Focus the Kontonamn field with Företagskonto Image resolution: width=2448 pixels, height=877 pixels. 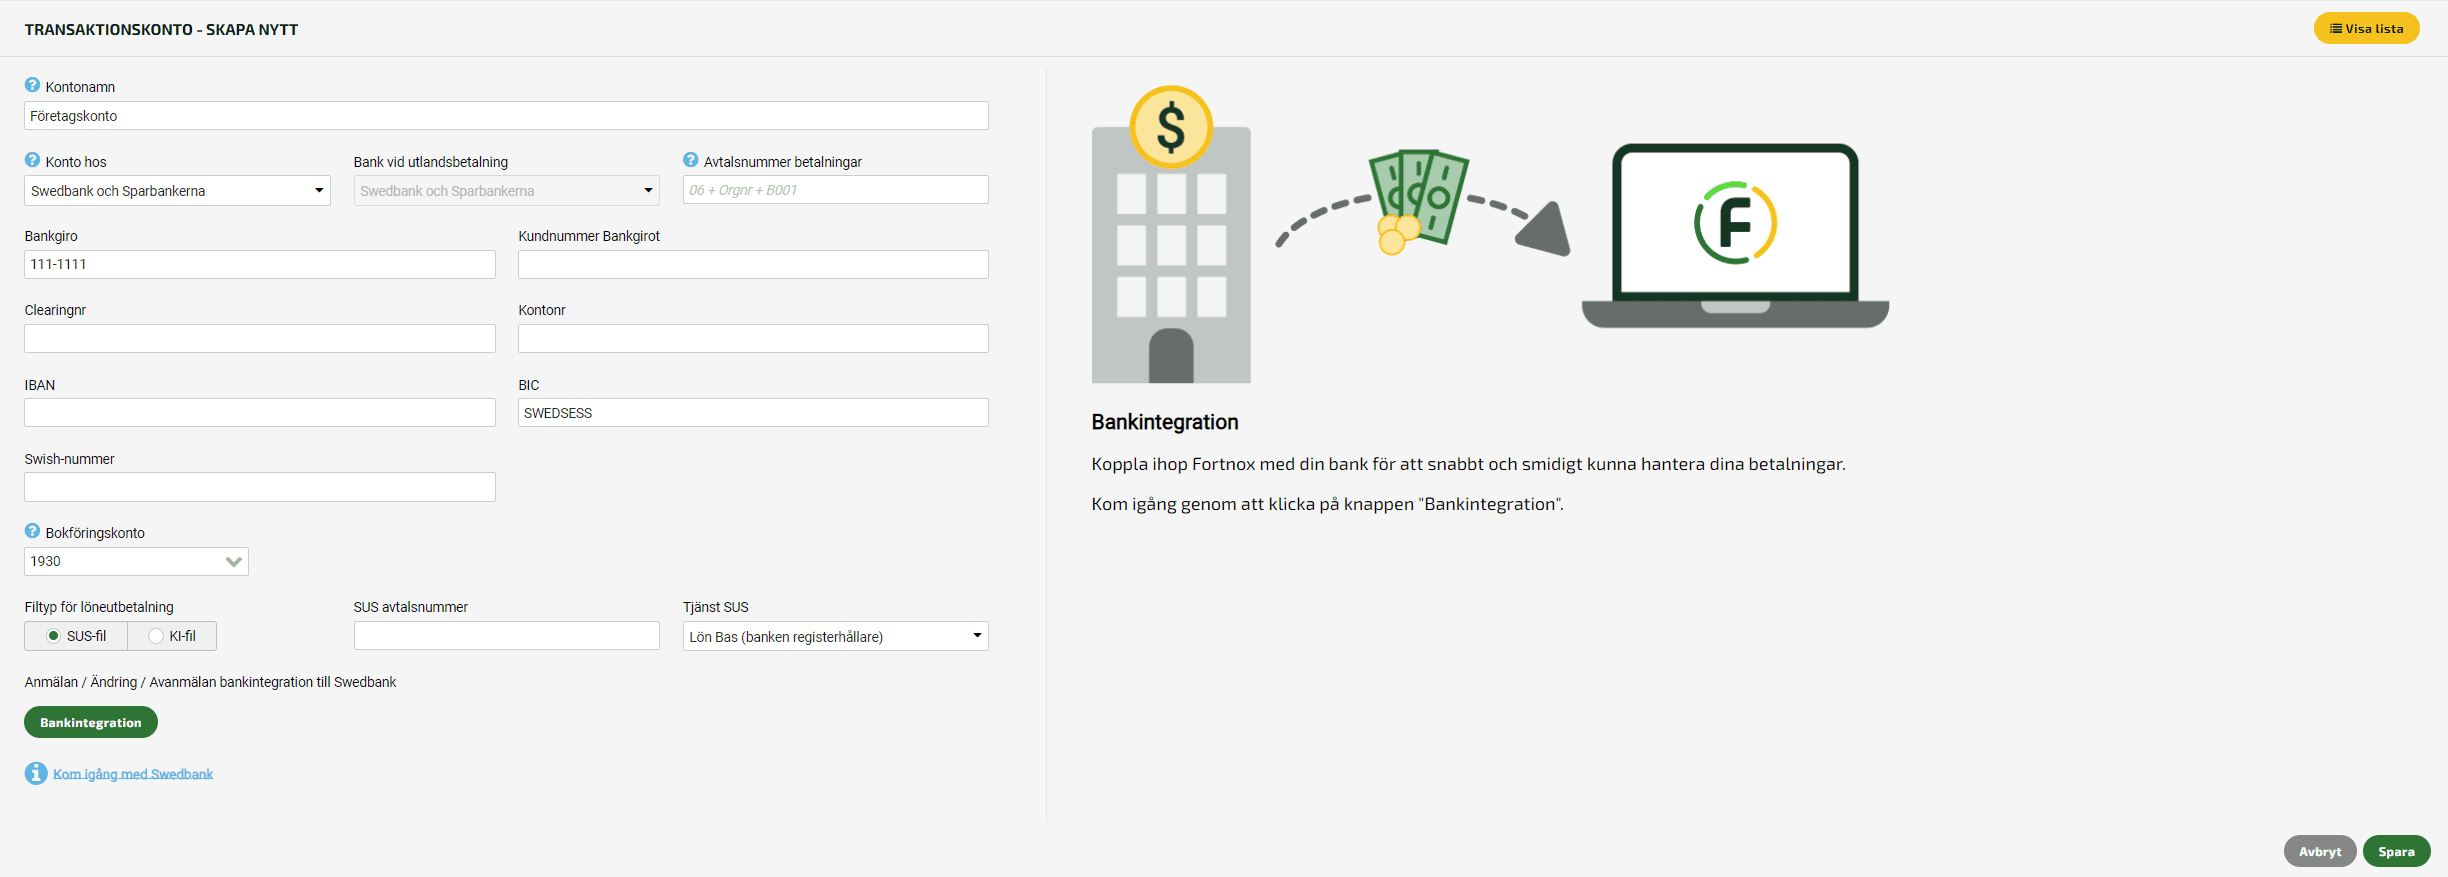pos(506,116)
